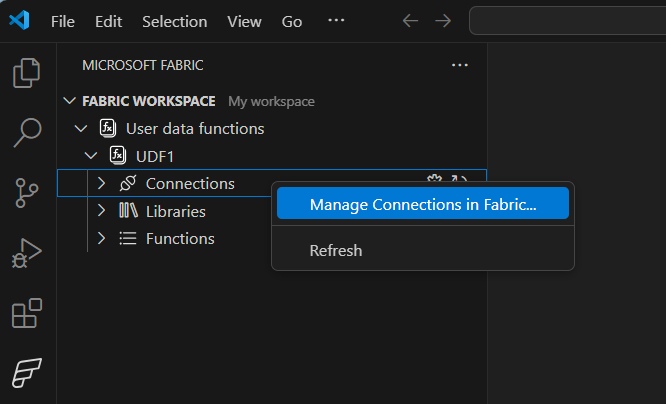Collapse the Fabric Workspace section
Image resolution: width=666 pixels, height=404 pixels.
tap(69, 101)
